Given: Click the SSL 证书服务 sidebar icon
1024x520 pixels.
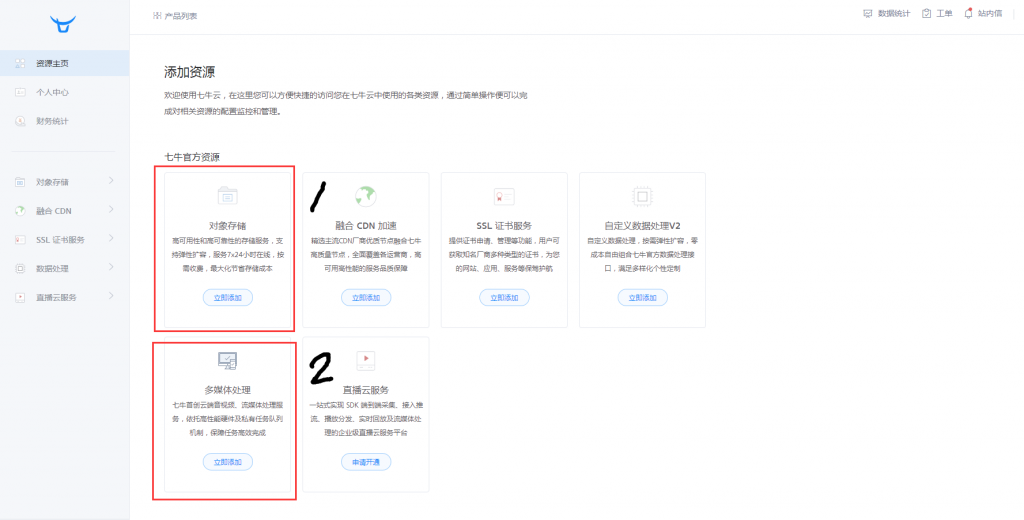Looking at the screenshot, I should pos(20,240).
